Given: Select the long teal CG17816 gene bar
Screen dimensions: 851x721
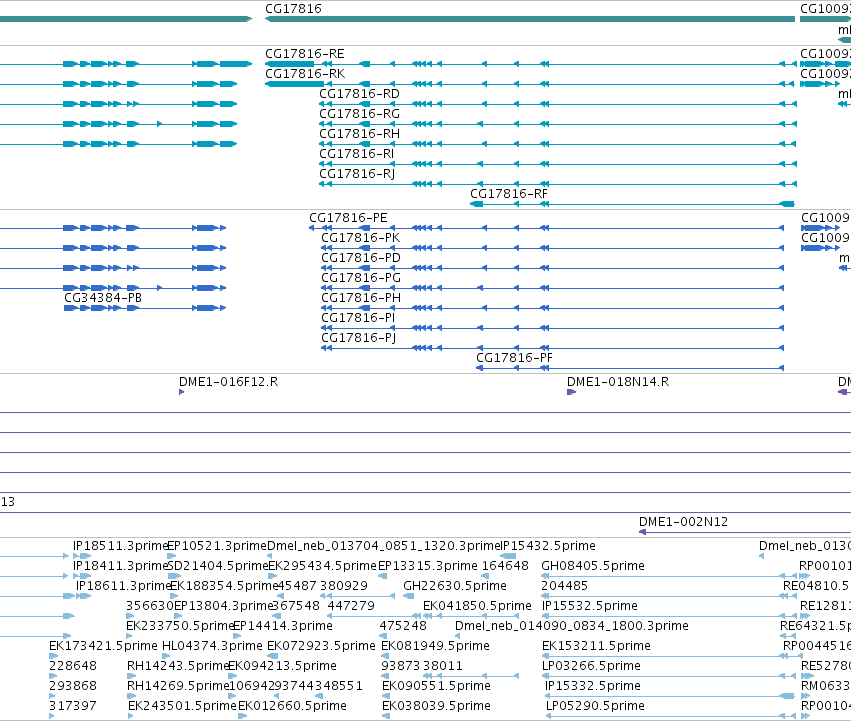Looking at the screenshot, I should pos(530,19).
